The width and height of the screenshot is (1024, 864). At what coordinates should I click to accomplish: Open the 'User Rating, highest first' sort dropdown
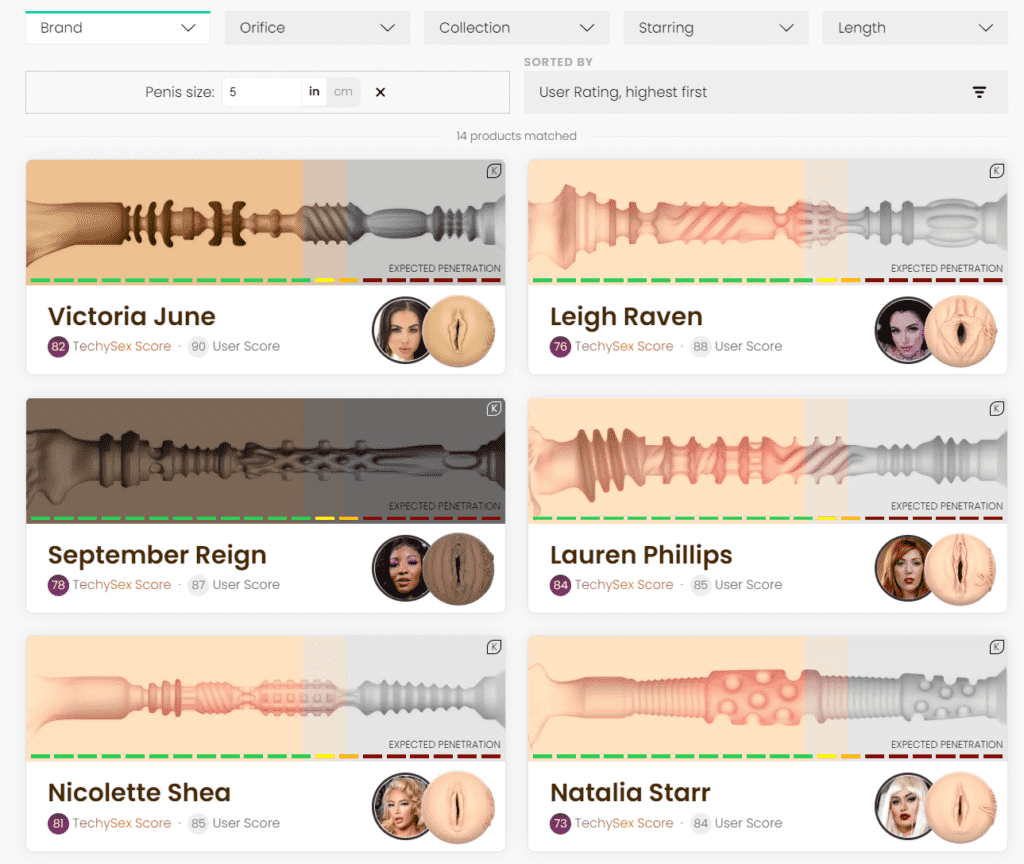coord(765,92)
